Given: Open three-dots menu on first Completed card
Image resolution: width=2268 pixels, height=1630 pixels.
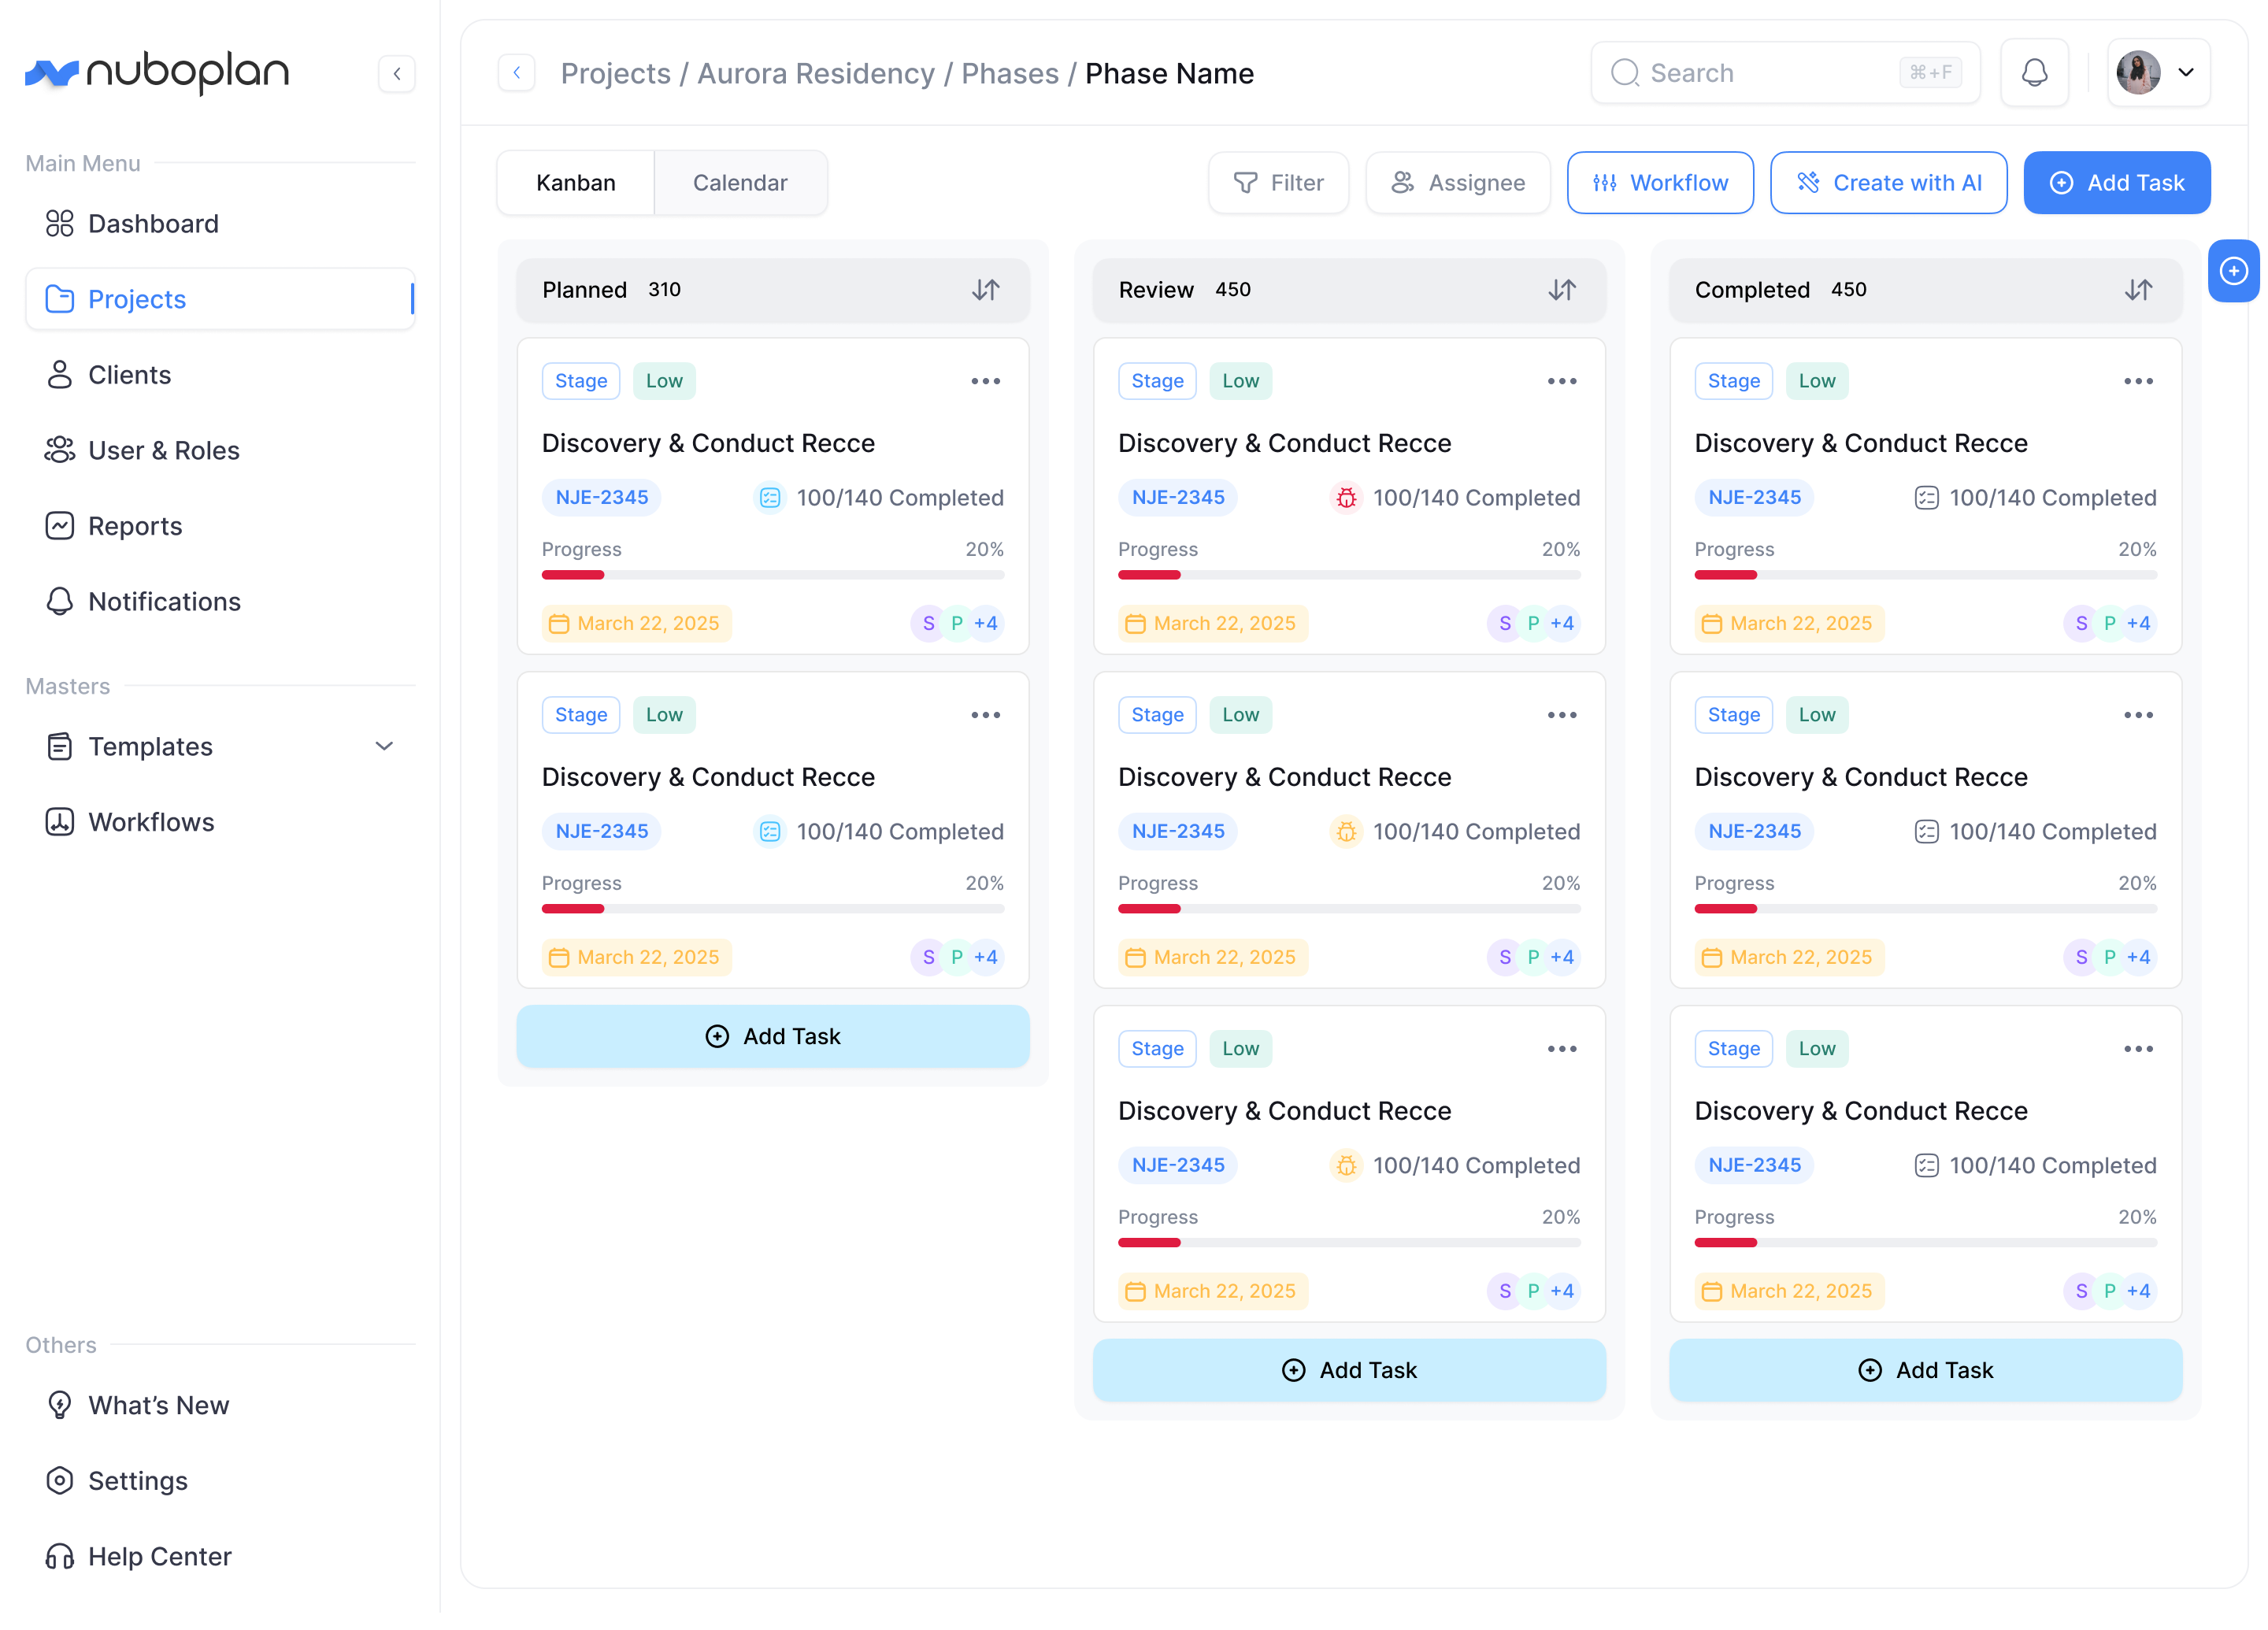Looking at the screenshot, I should click(2137, 381).
